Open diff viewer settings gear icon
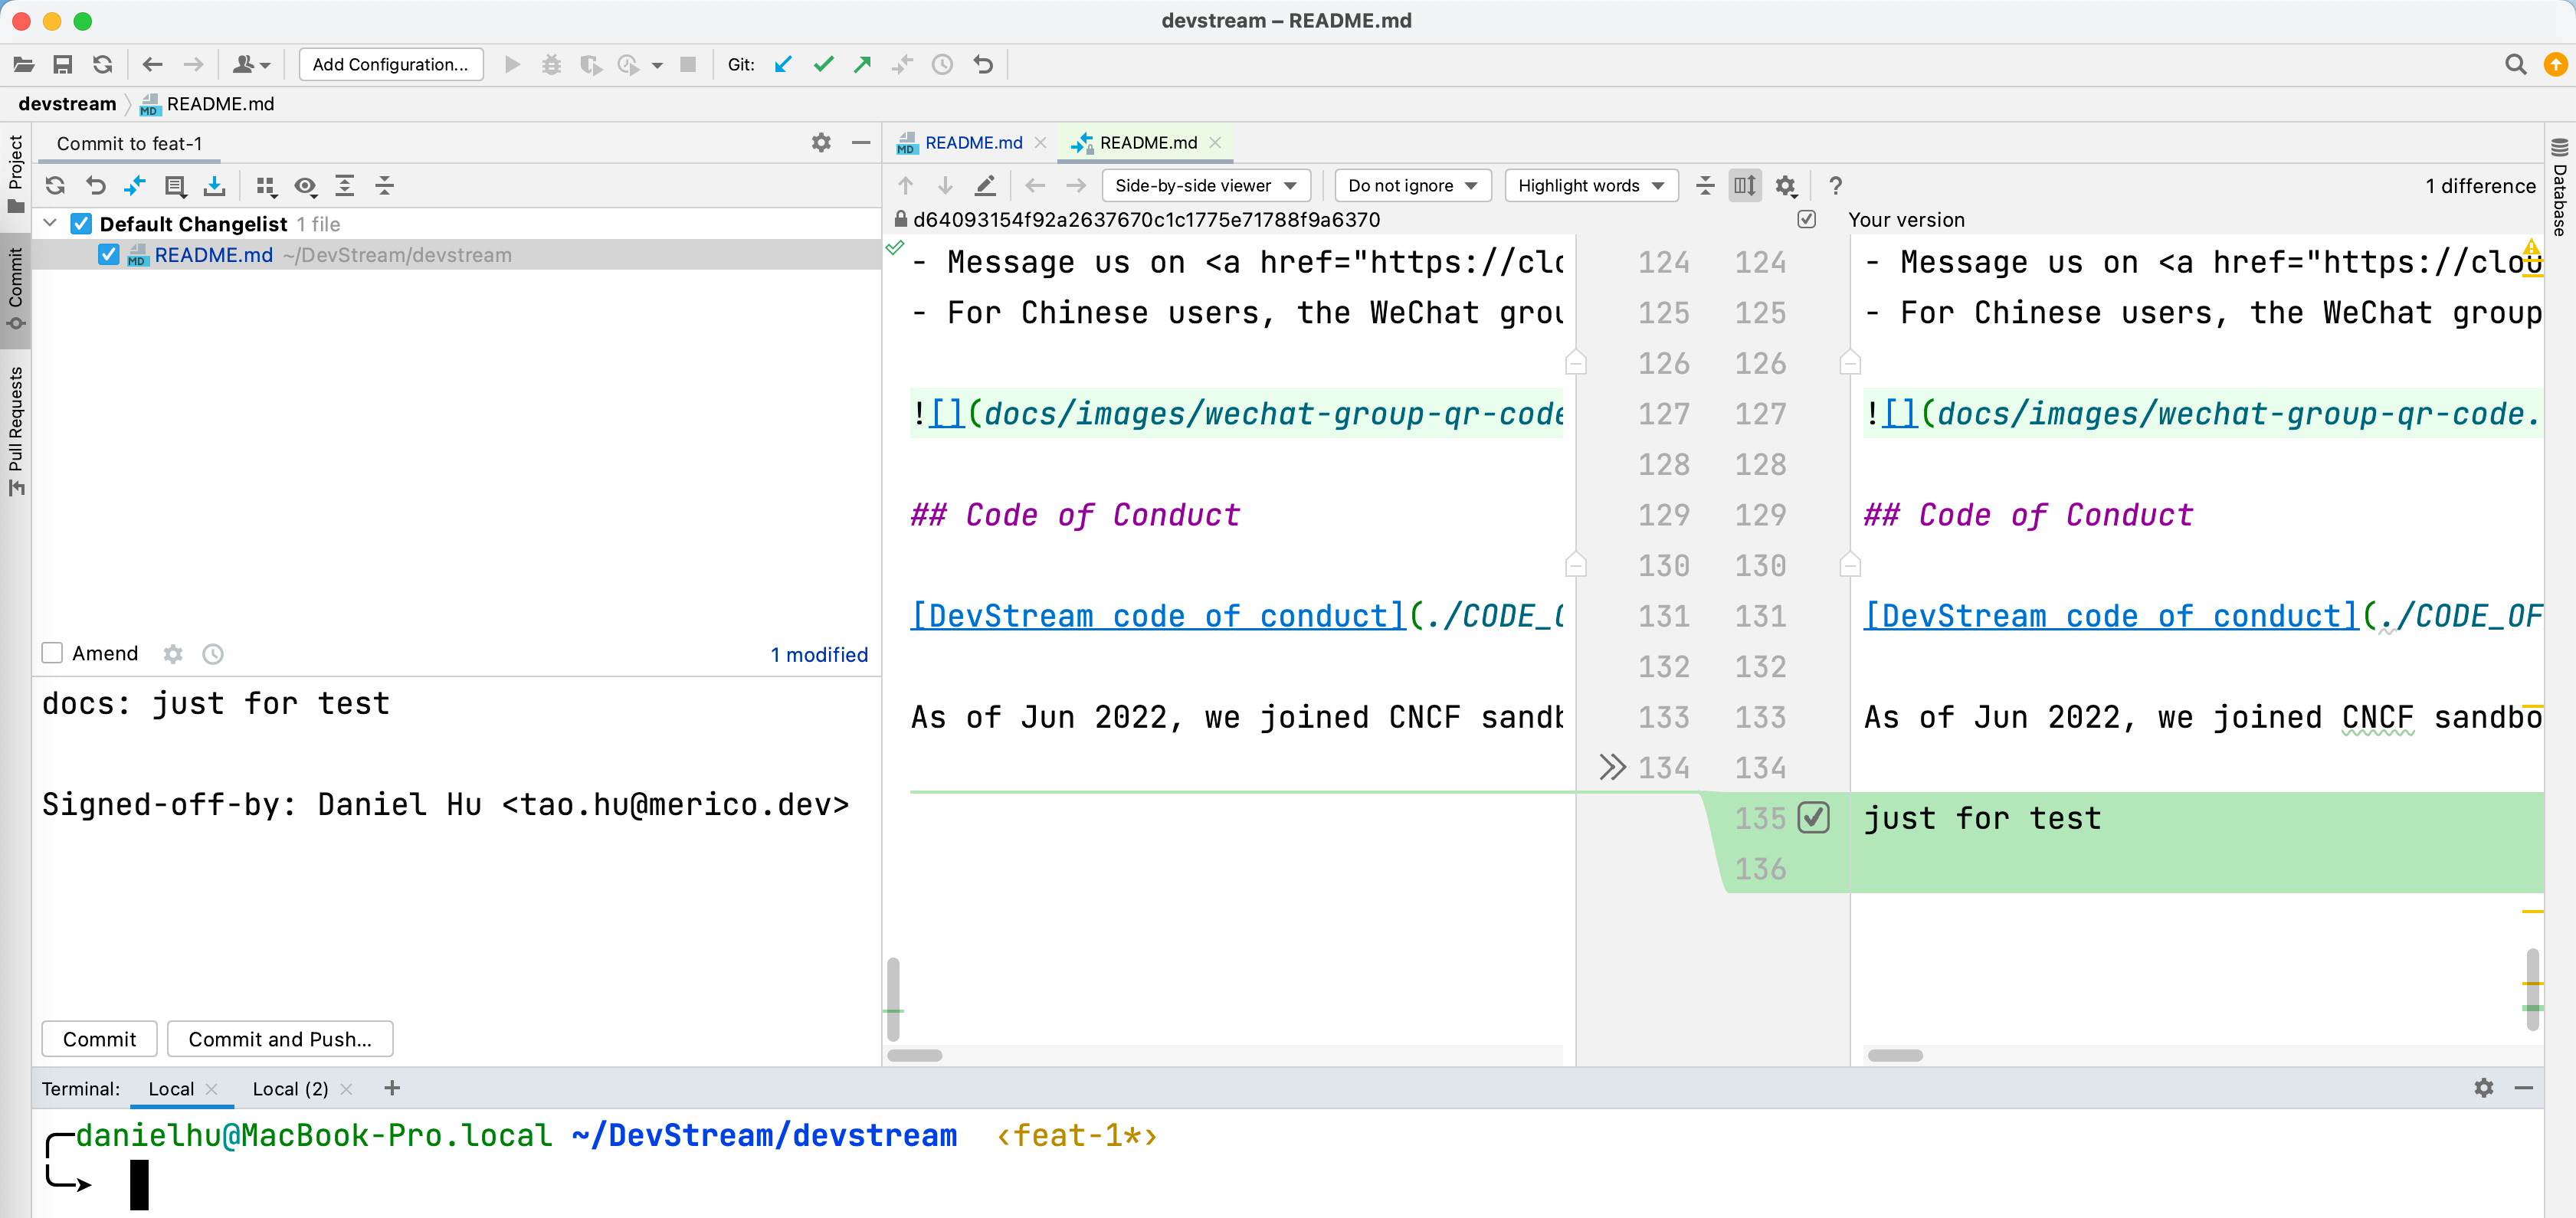The height and width of the screenshot is (1218, 2576). pos(1786,186)
